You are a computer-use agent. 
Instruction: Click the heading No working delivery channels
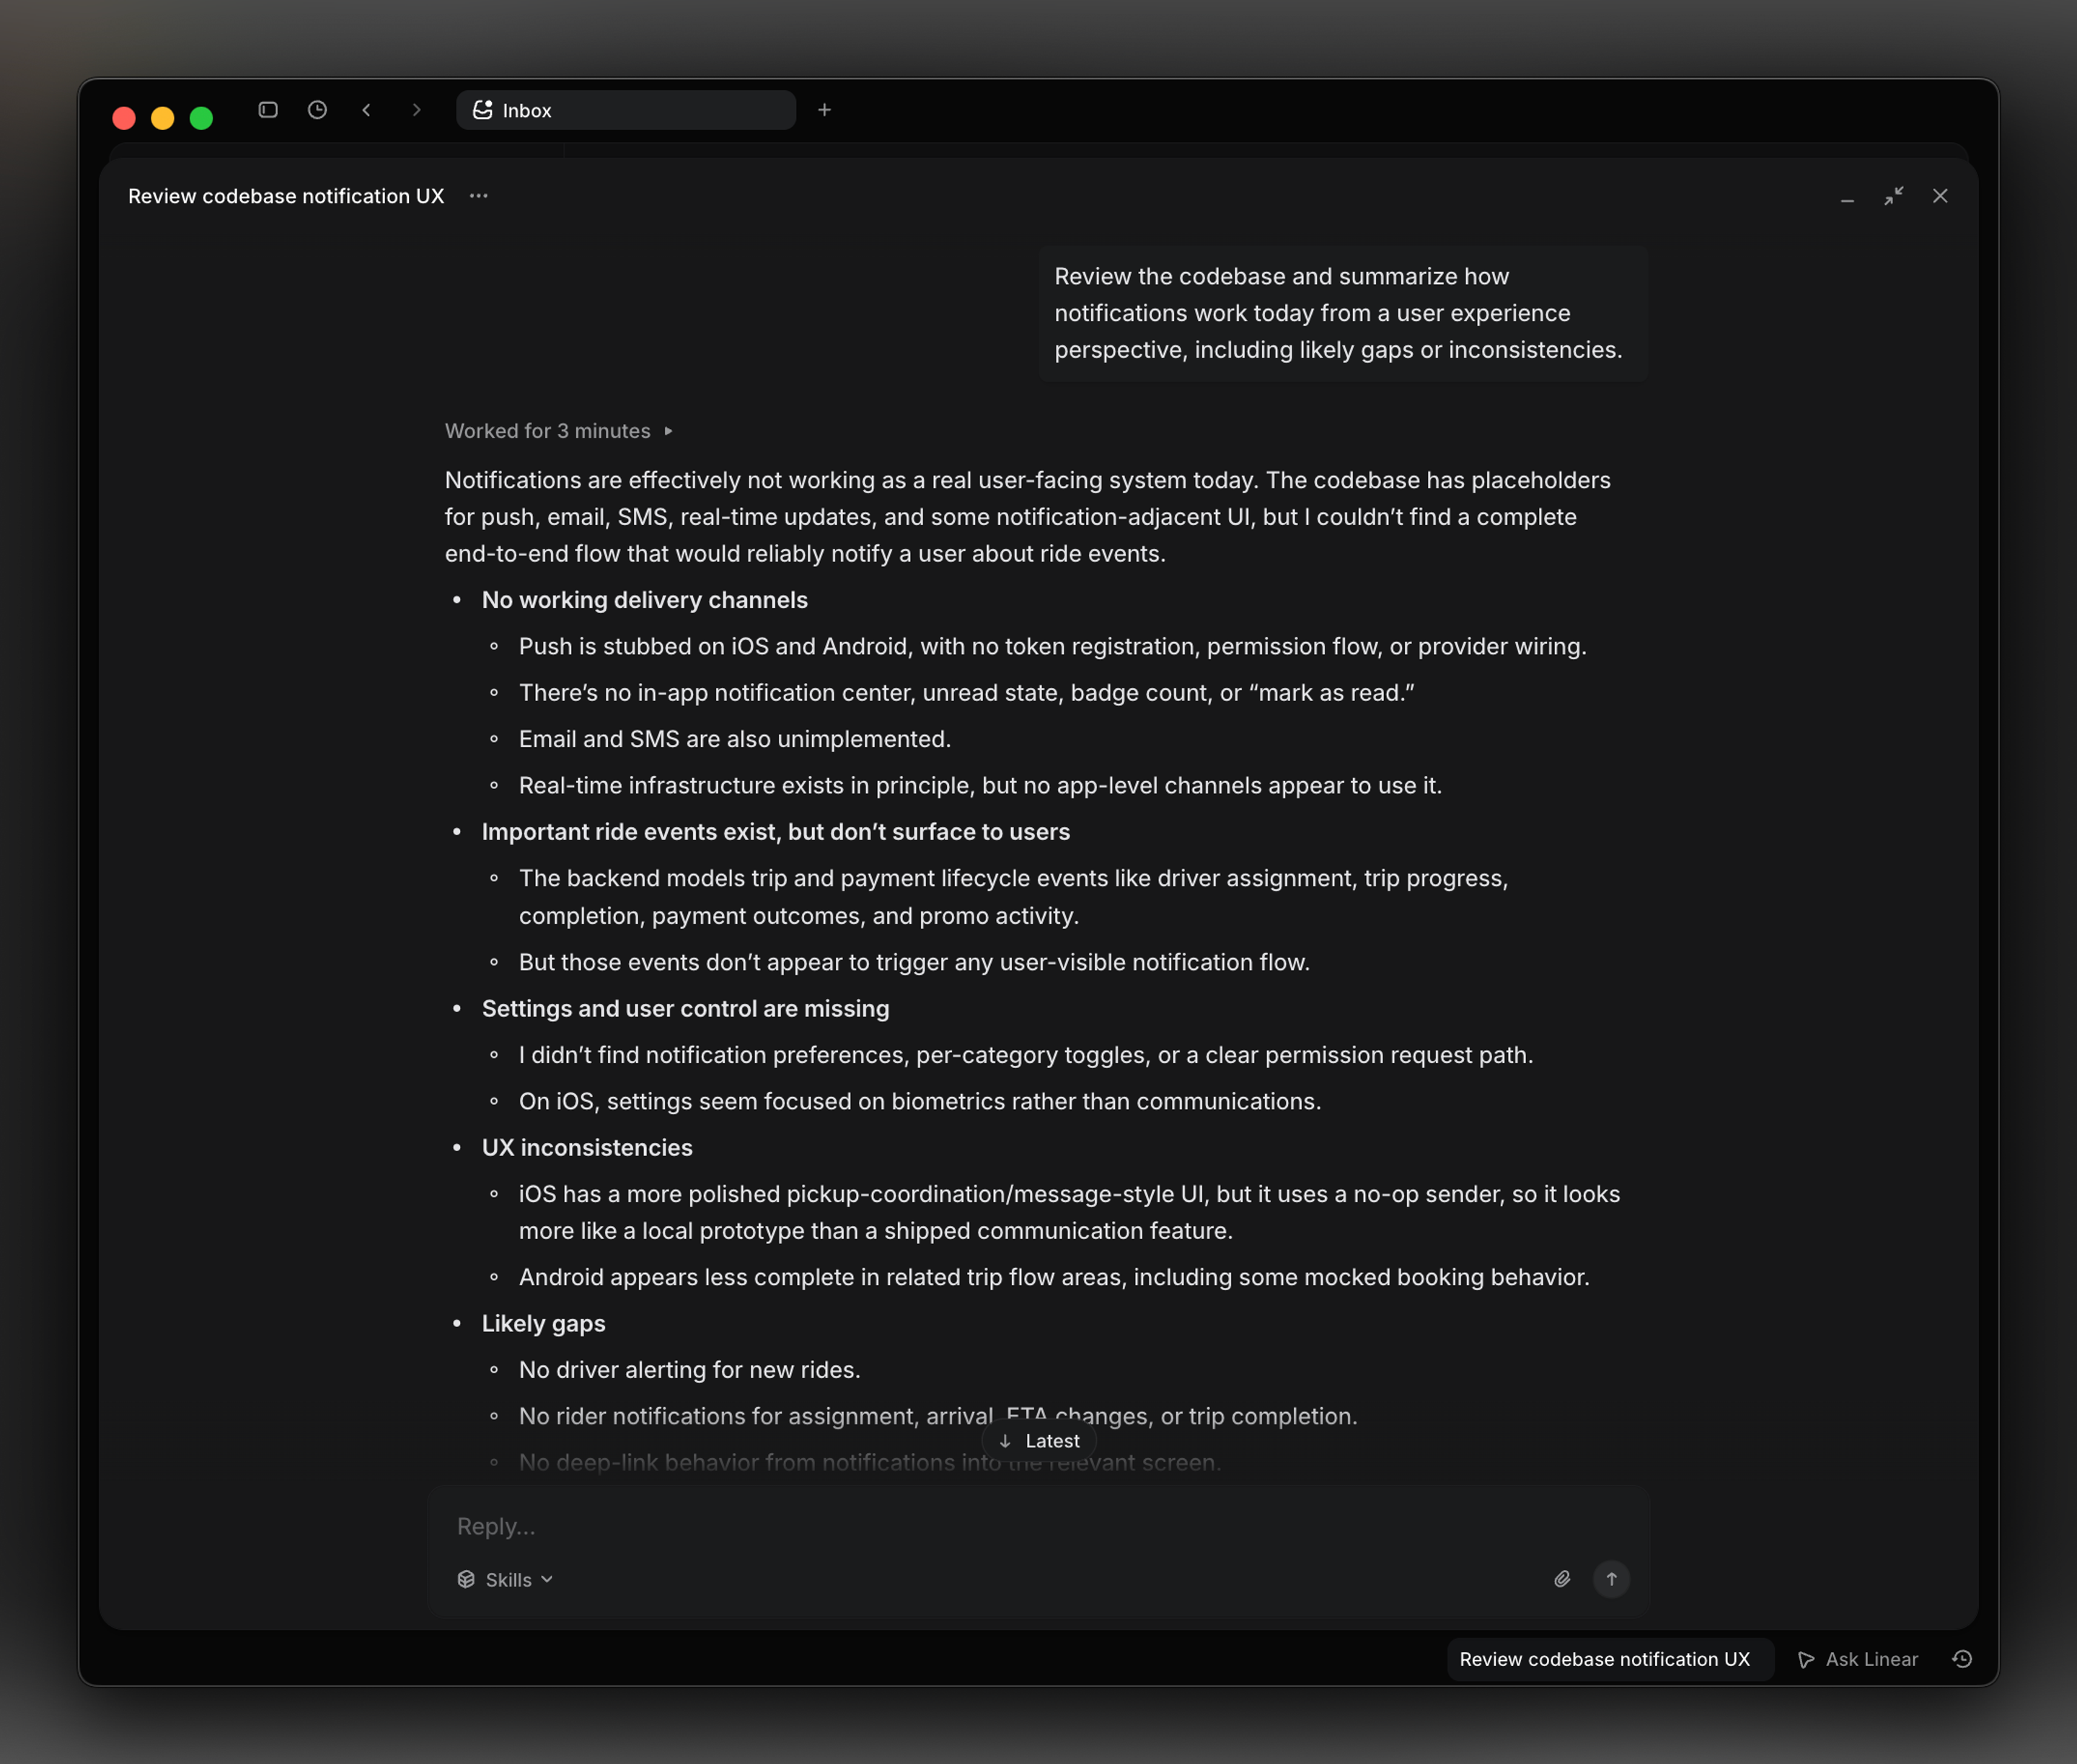(645, 600)
